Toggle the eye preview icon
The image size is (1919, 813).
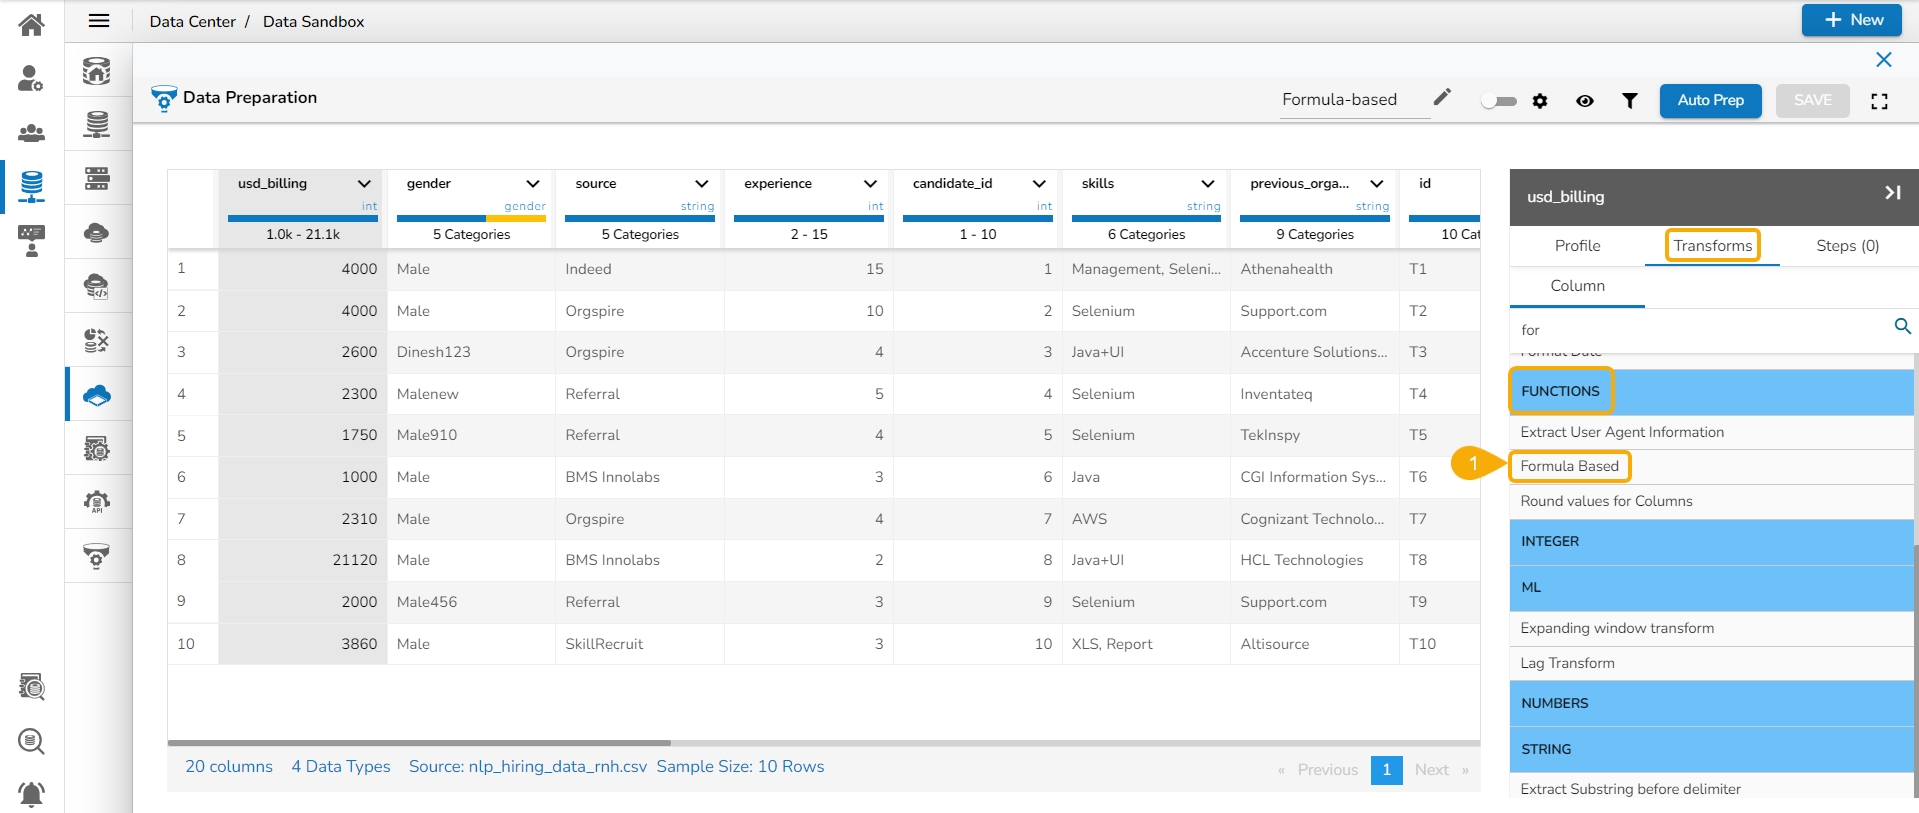(x=1584, y=101)
